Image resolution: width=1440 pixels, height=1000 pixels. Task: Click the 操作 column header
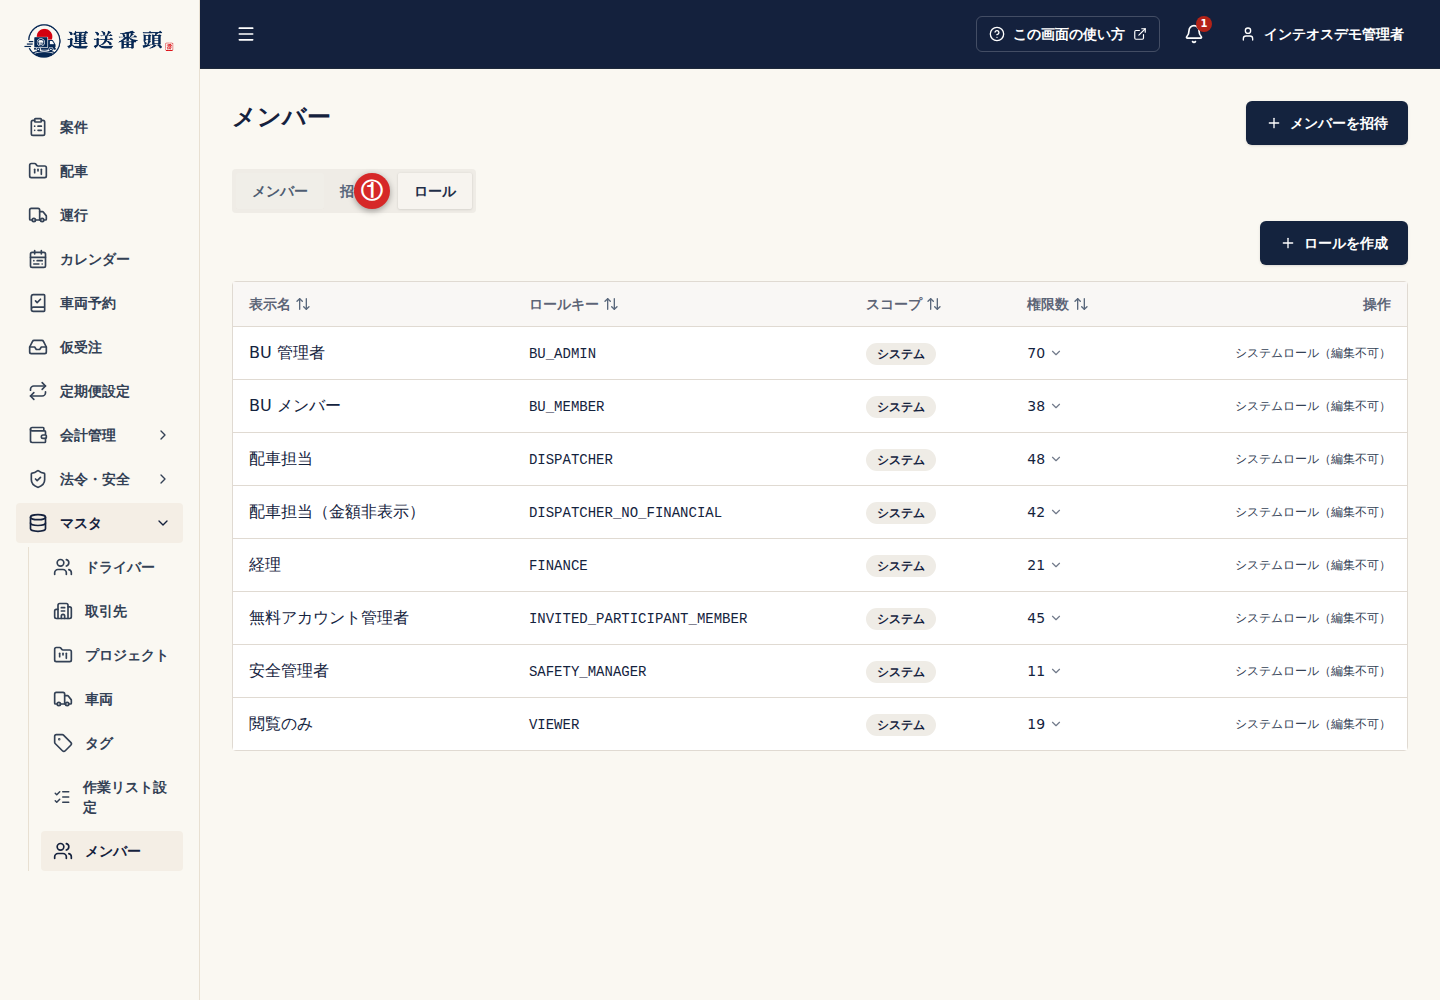point(1376,304)
